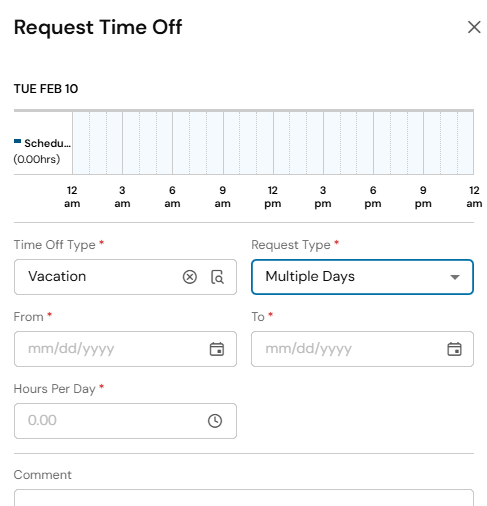The width and height of the screenshot is (487, 506).
Task: Click the 12 pm slot on schedule timeline
Action: [282, 143]
